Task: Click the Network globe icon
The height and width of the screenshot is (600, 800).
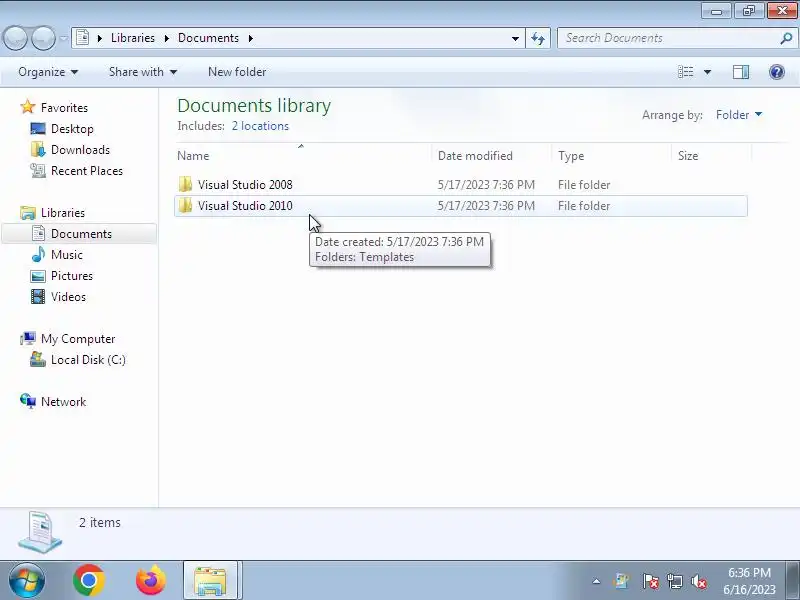Action: click(x=28, y=401)
